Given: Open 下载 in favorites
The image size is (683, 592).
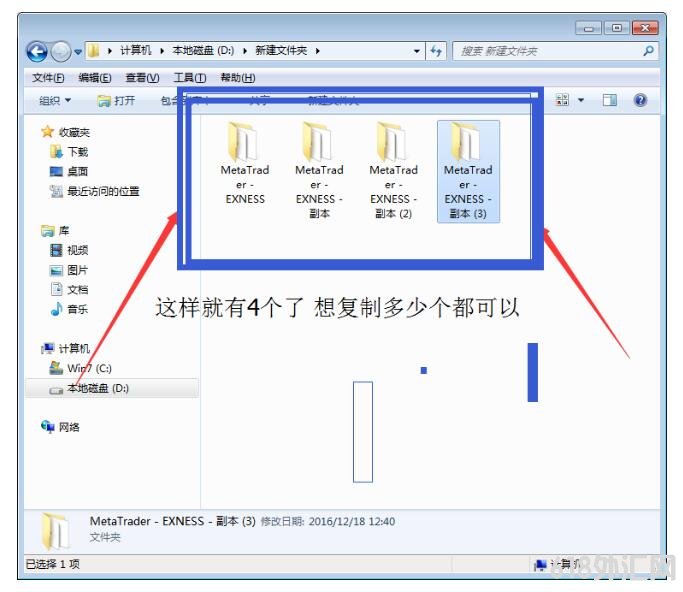Looking at the screenshot, I should pos(78,152).
